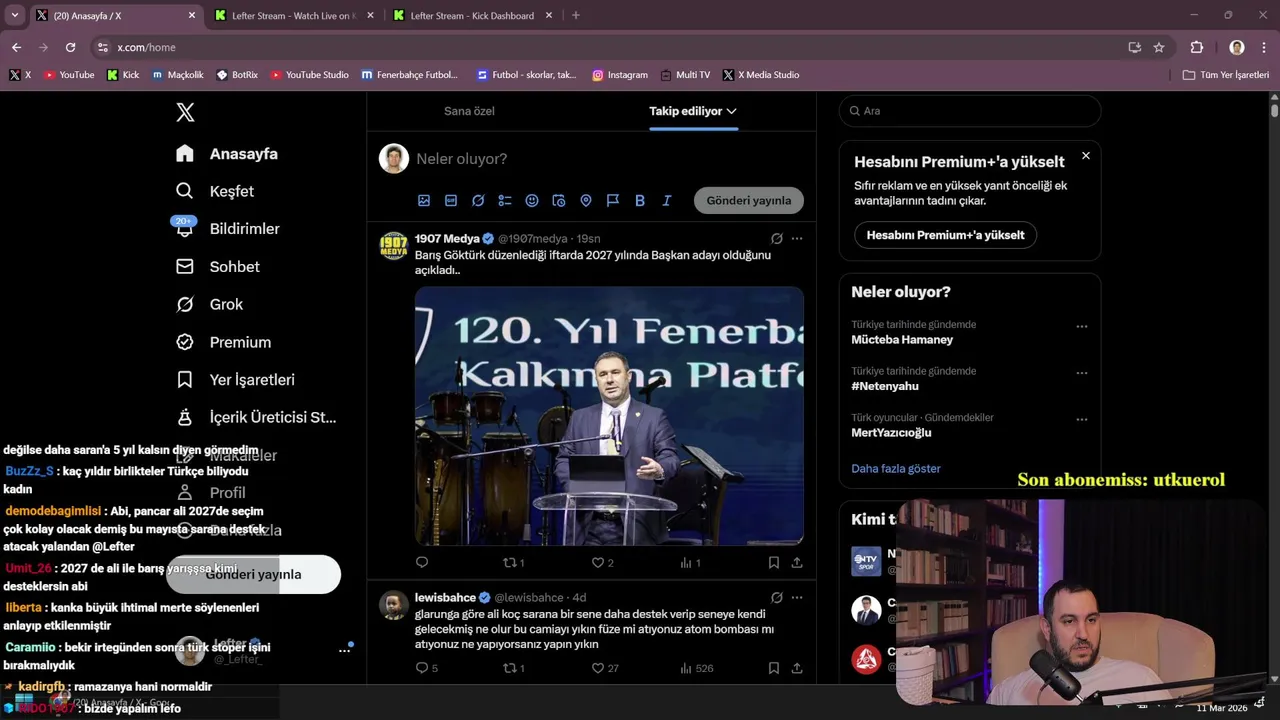
Task: Open options for #Netenyahu trend
Action: pos(1081,373)
